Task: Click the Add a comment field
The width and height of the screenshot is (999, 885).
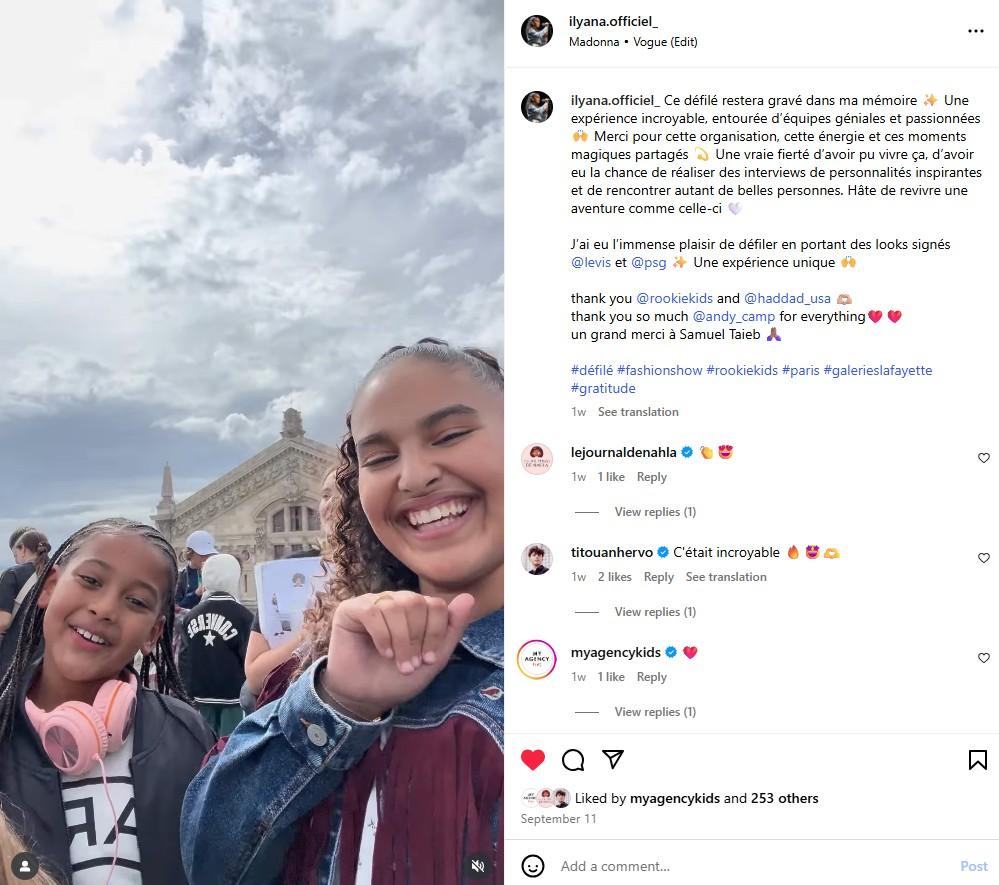Action: pos(755,866)
